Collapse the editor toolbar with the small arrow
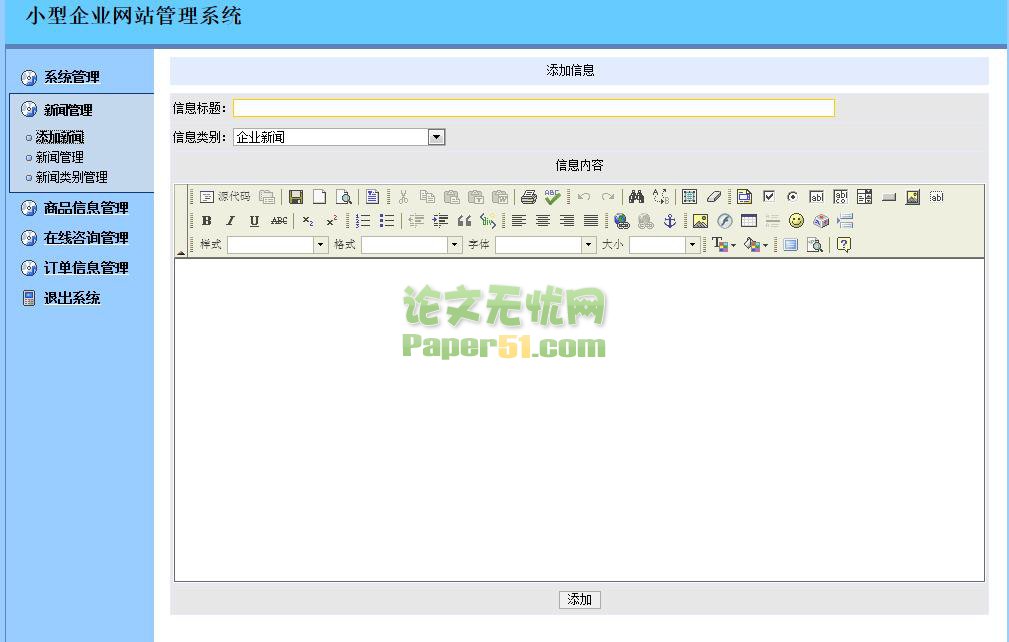The width and height of the screenshot is (1009, 642). 181,252
